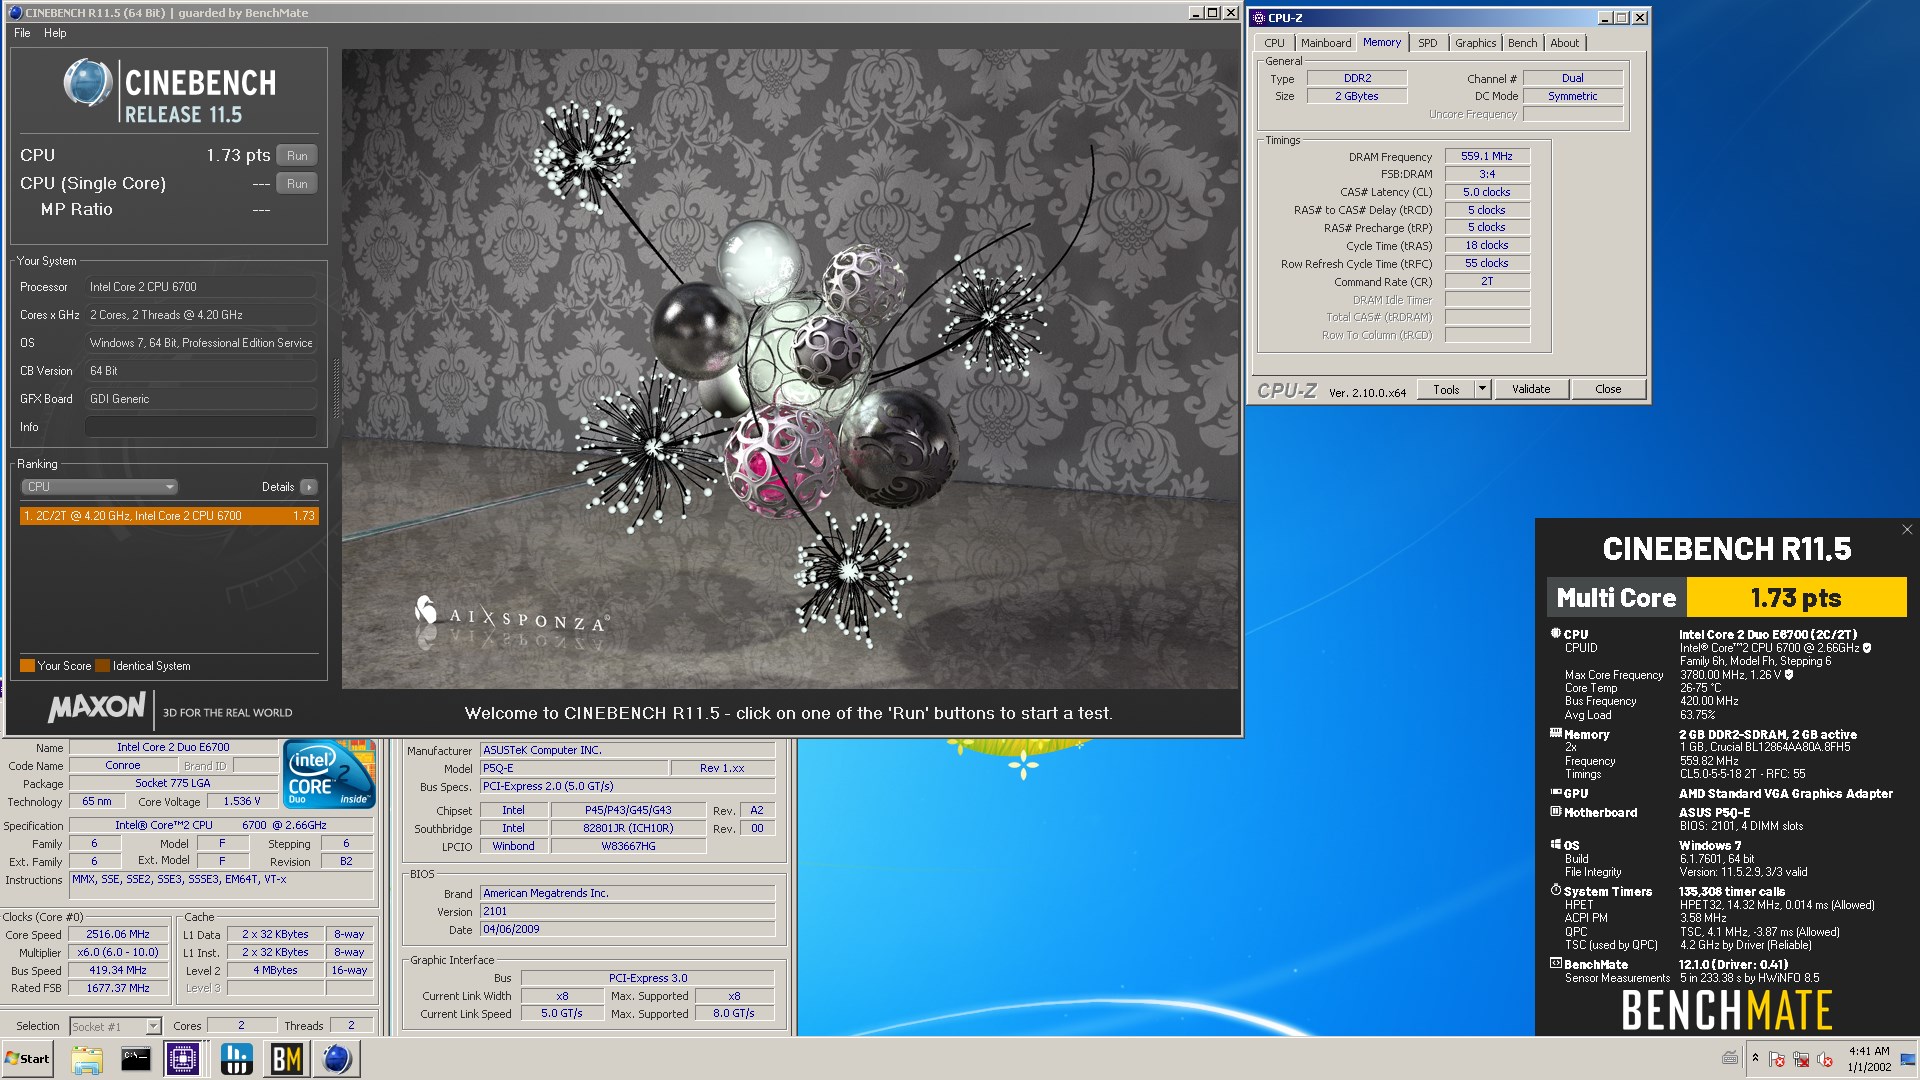
Task: Click the Identical System legend swatch
Action: pos(102,666)
